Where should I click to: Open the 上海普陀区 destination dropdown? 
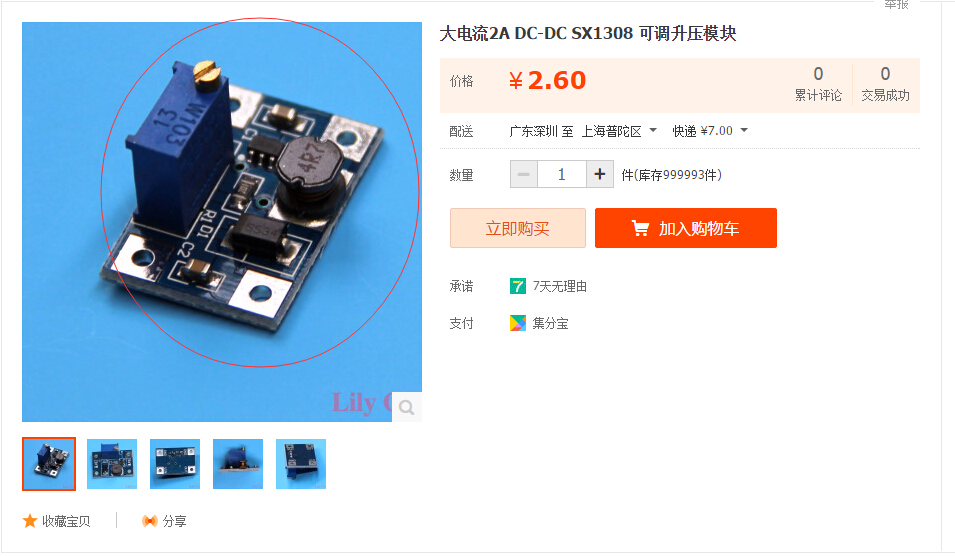[x=619, y=131]
